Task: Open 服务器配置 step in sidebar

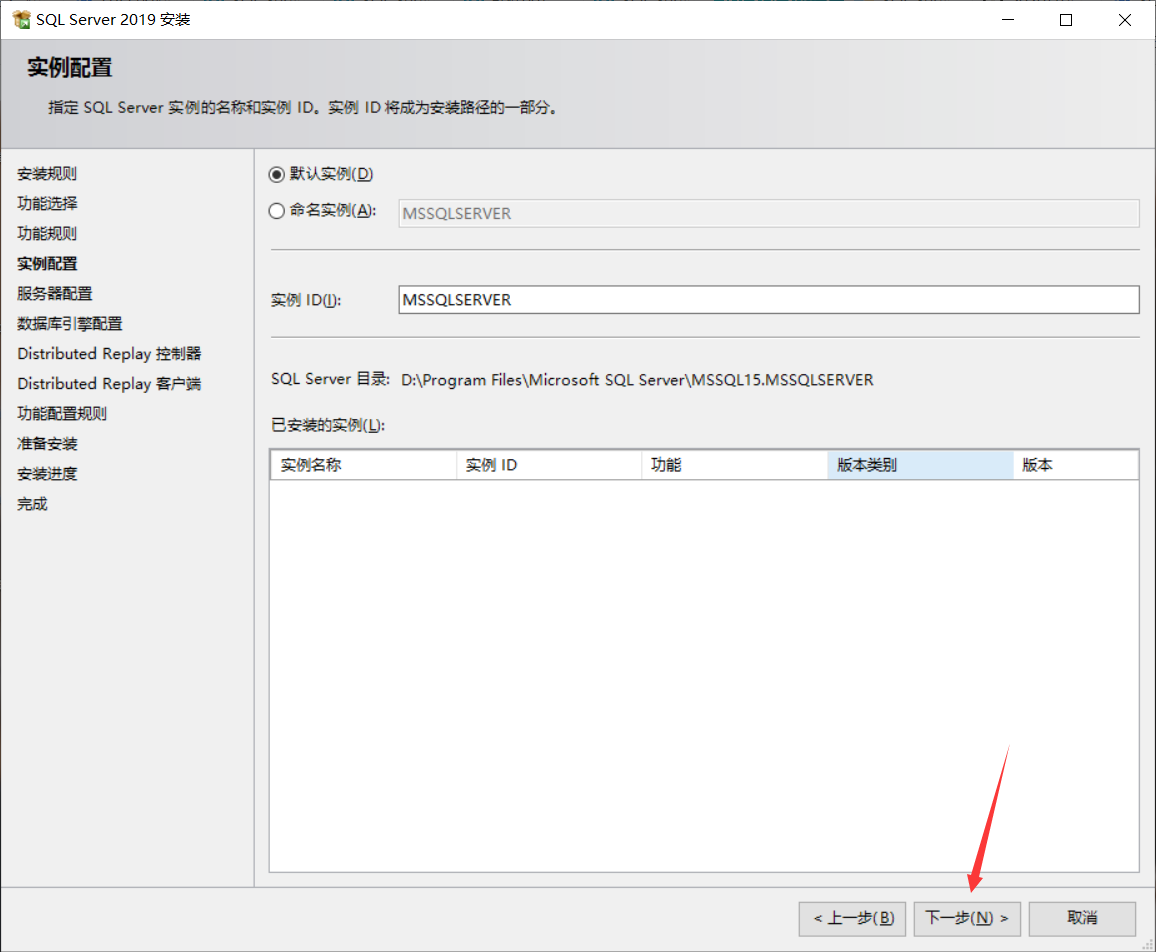Action: click(55, 293)
